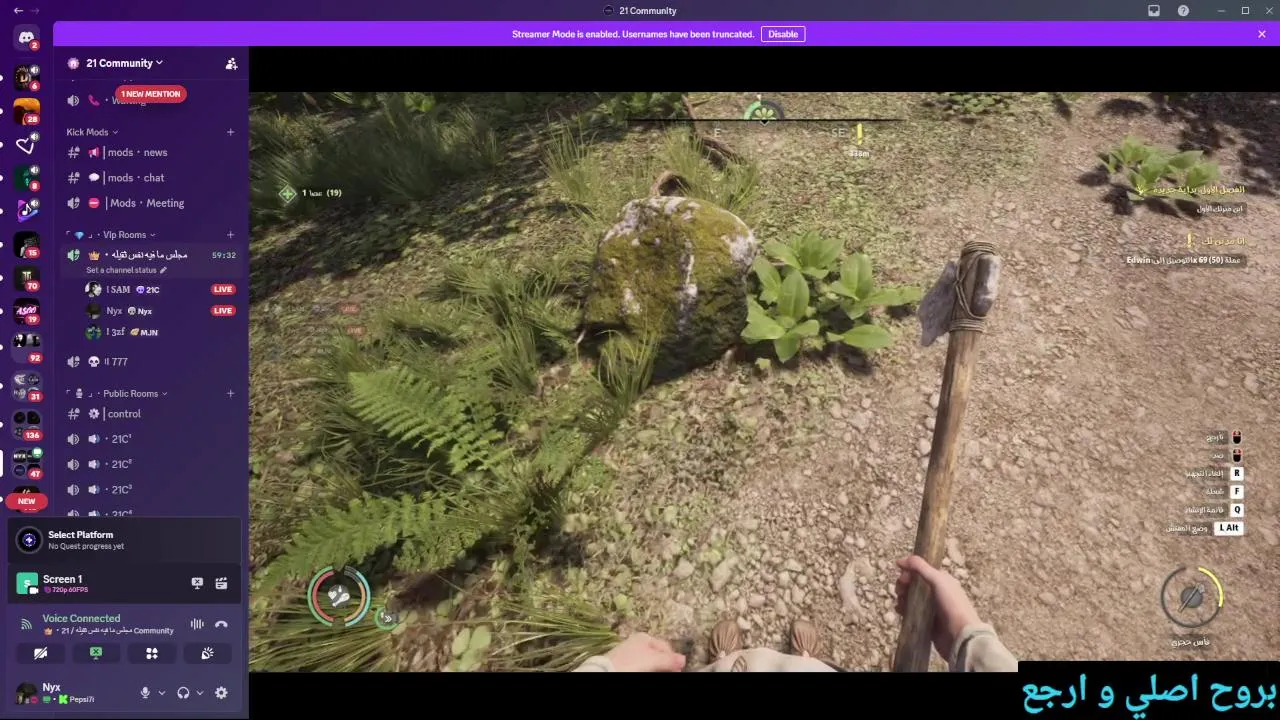The height and width of the screenshot is (720, 1280).
Task: Open the mods · news channel
Action: [152, 153]
